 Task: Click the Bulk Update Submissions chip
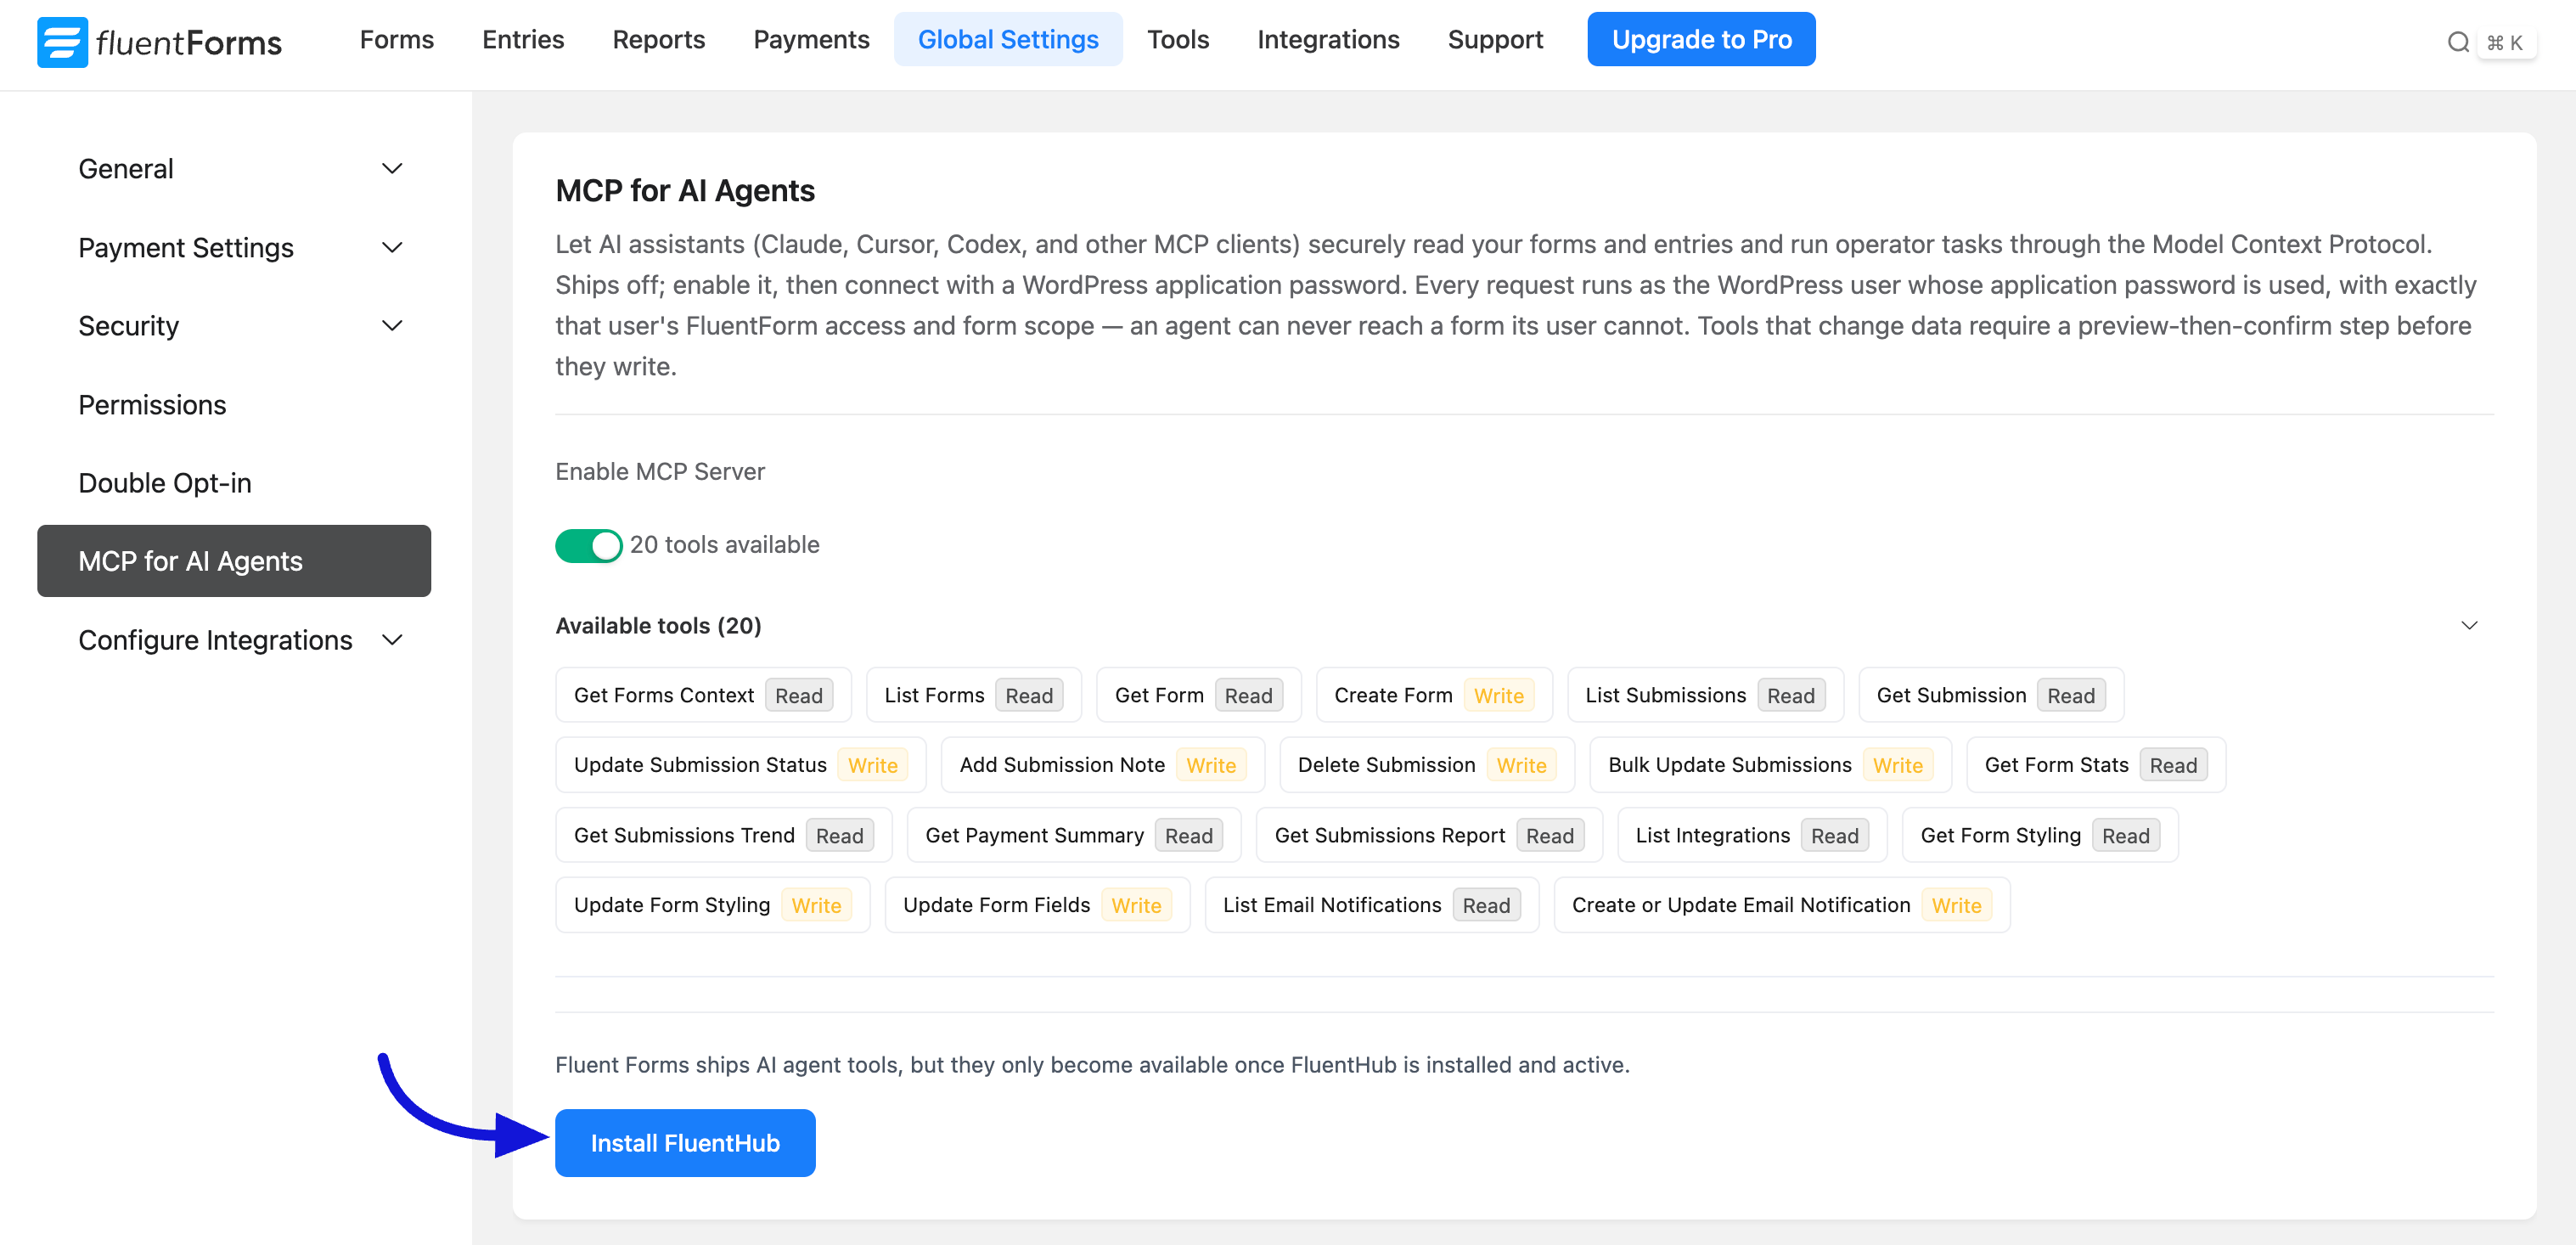point(1770,765)
